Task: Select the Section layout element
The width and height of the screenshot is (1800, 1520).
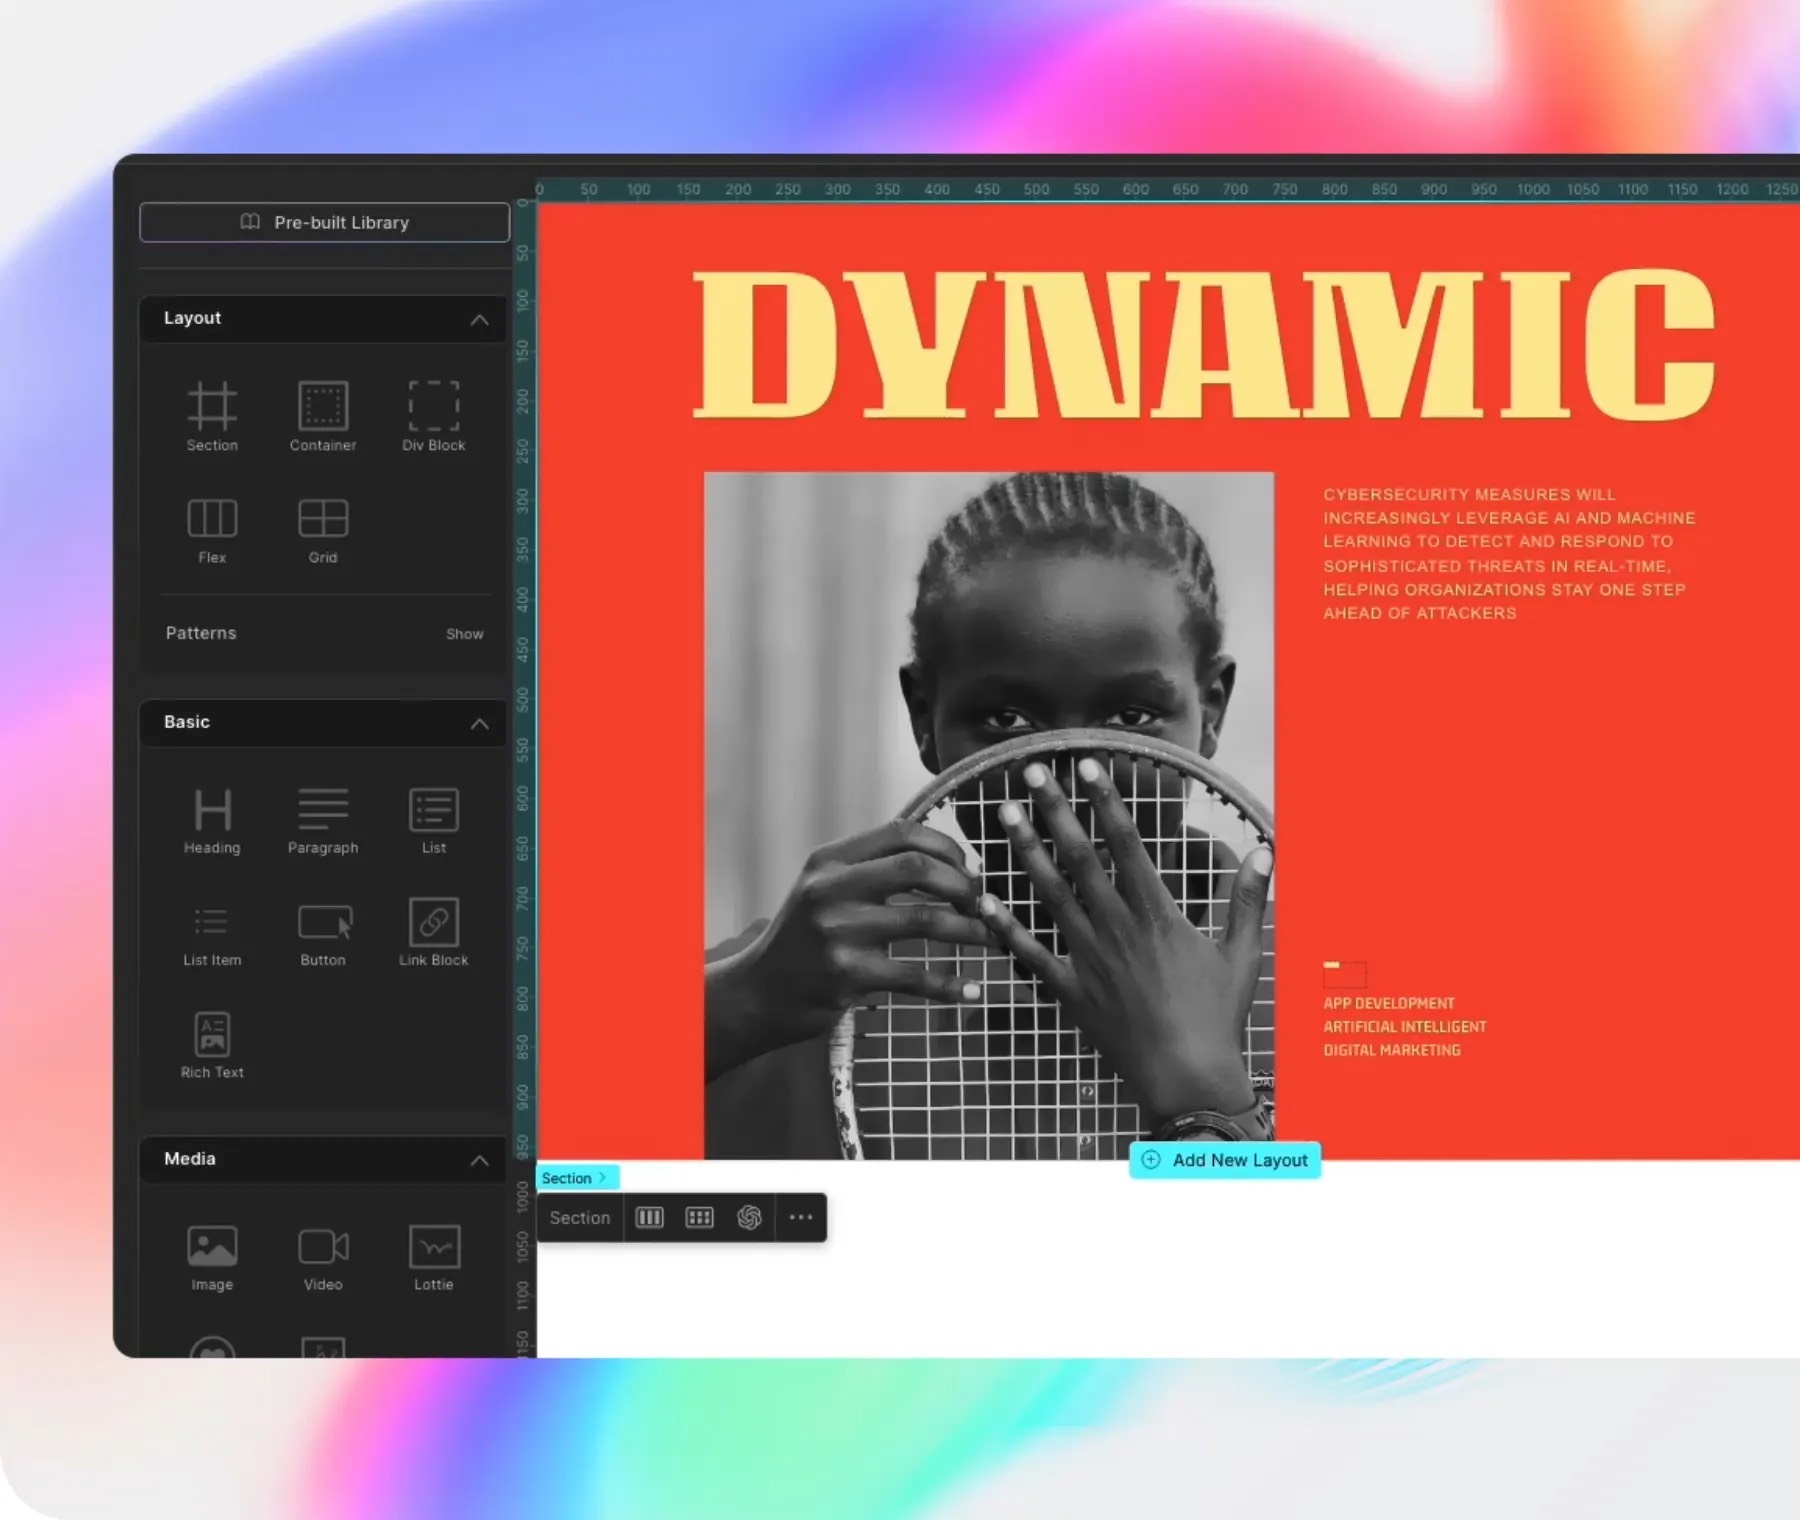Action: 212,416
